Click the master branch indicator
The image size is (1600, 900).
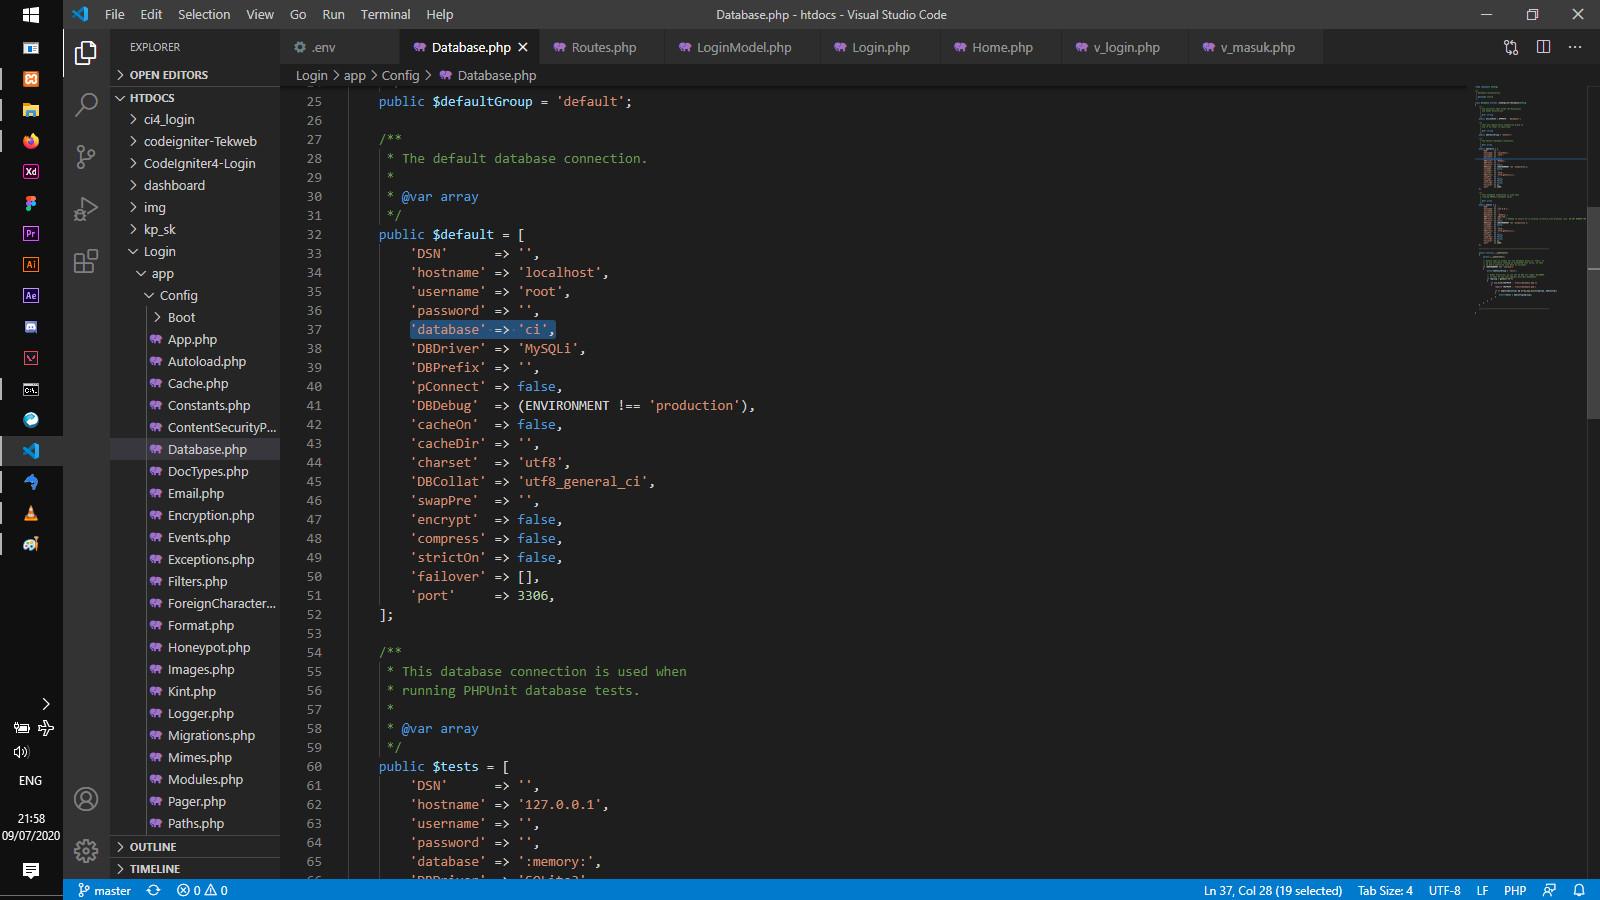click(103, 890)
